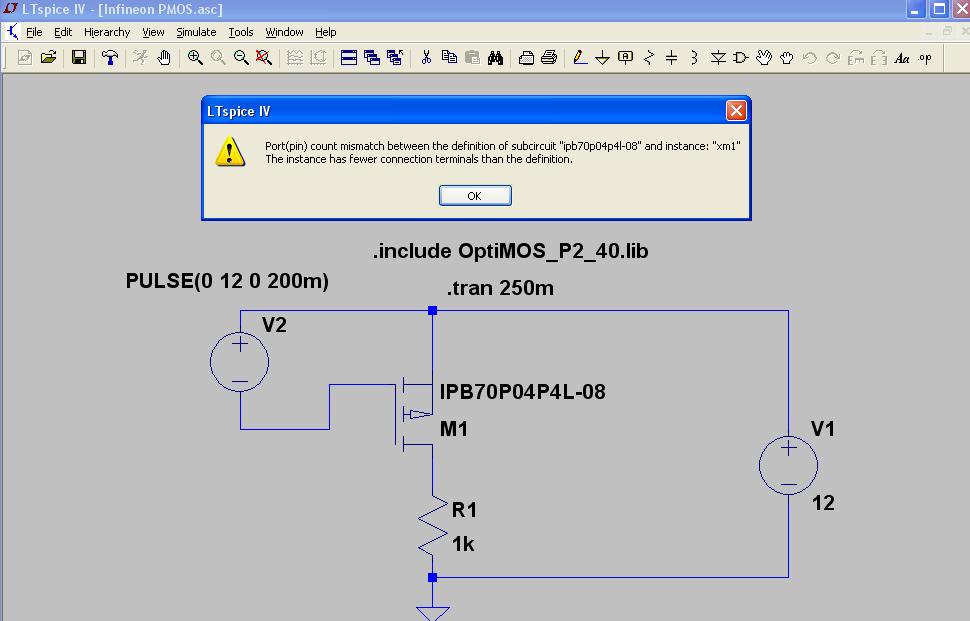Place an inductor component tool
Viewport: 970px width, 621px height.
694,58
